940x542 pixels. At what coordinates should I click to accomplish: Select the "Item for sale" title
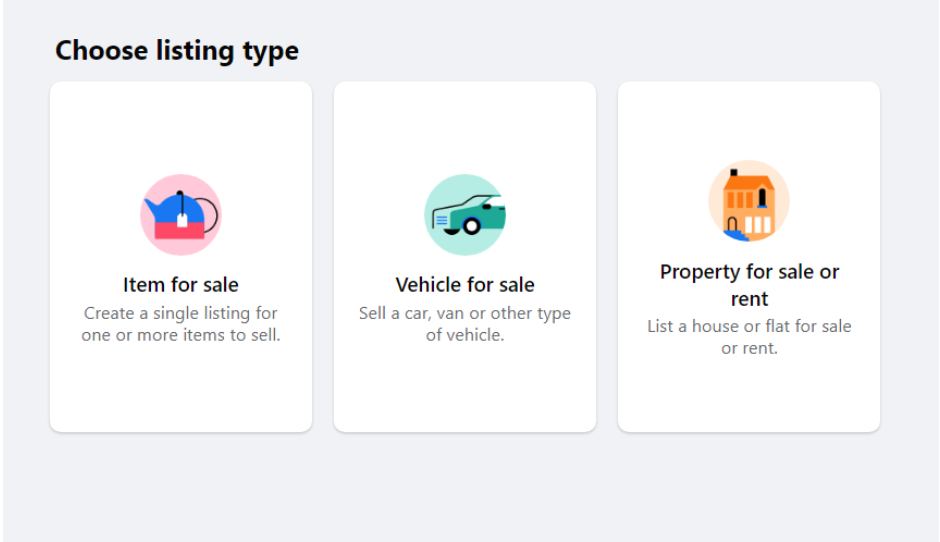(181, 285)
